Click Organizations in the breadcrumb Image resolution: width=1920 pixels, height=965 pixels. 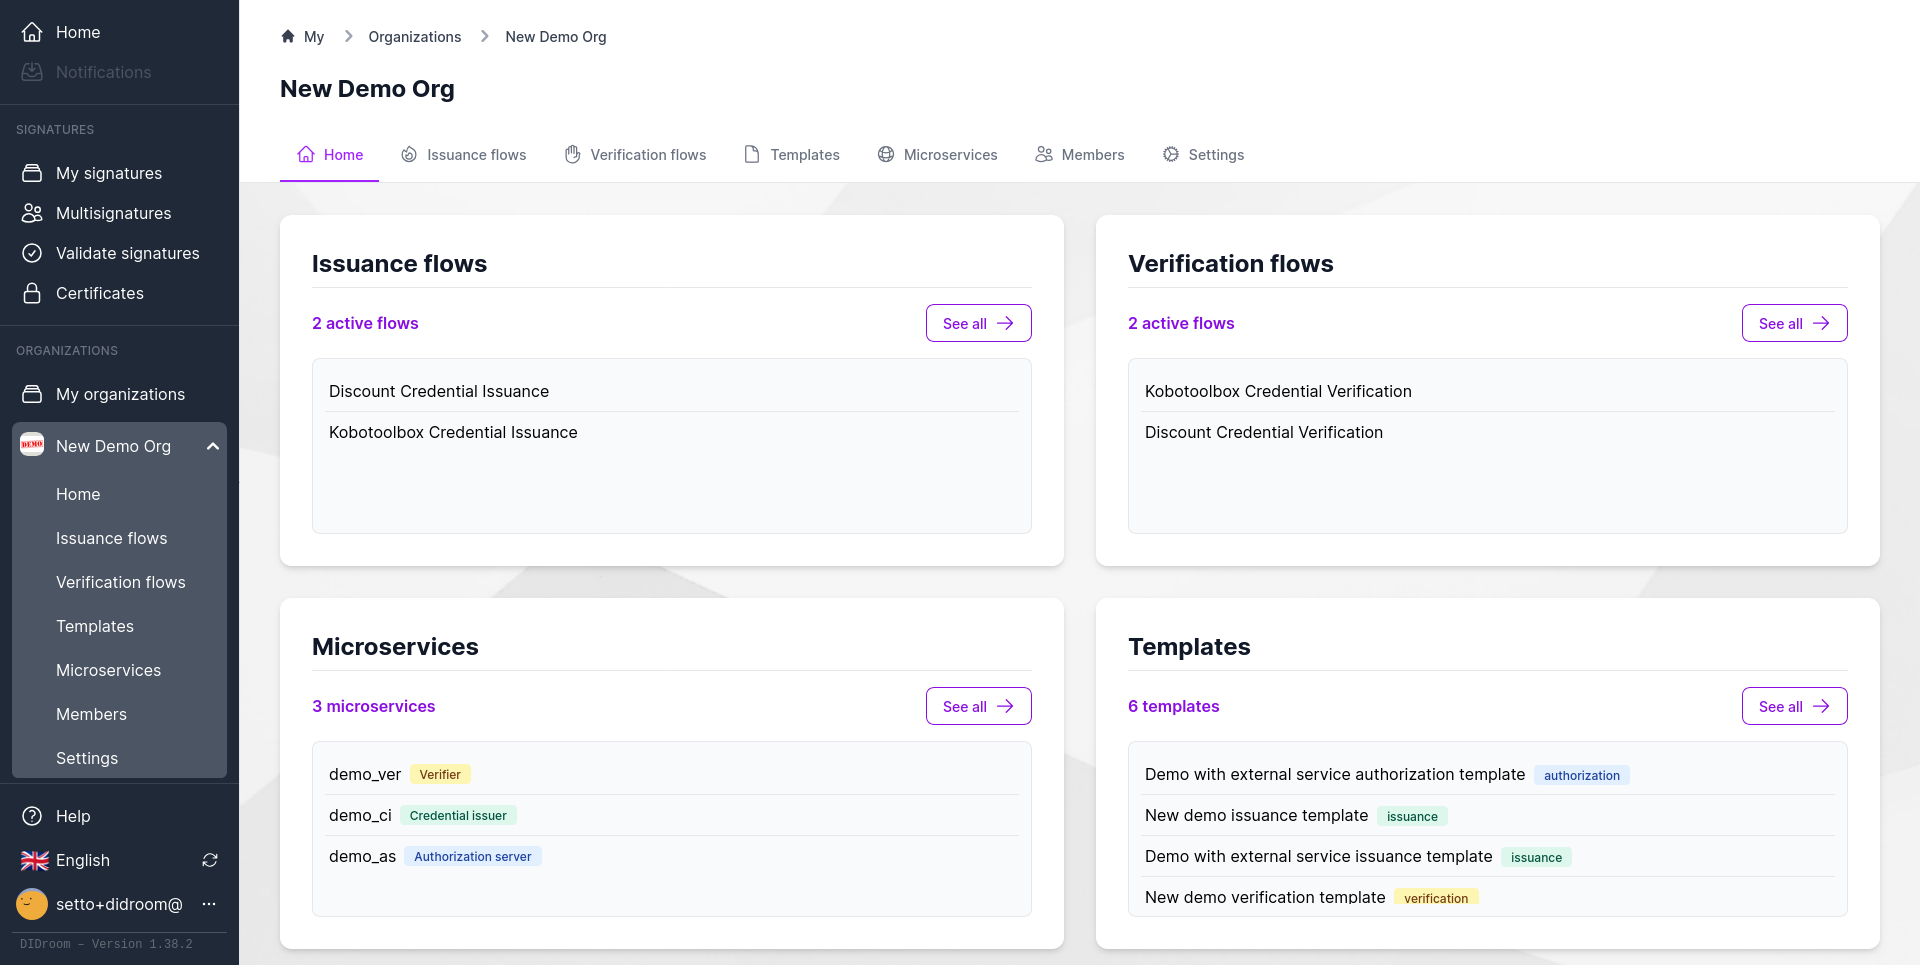[414, 37]
